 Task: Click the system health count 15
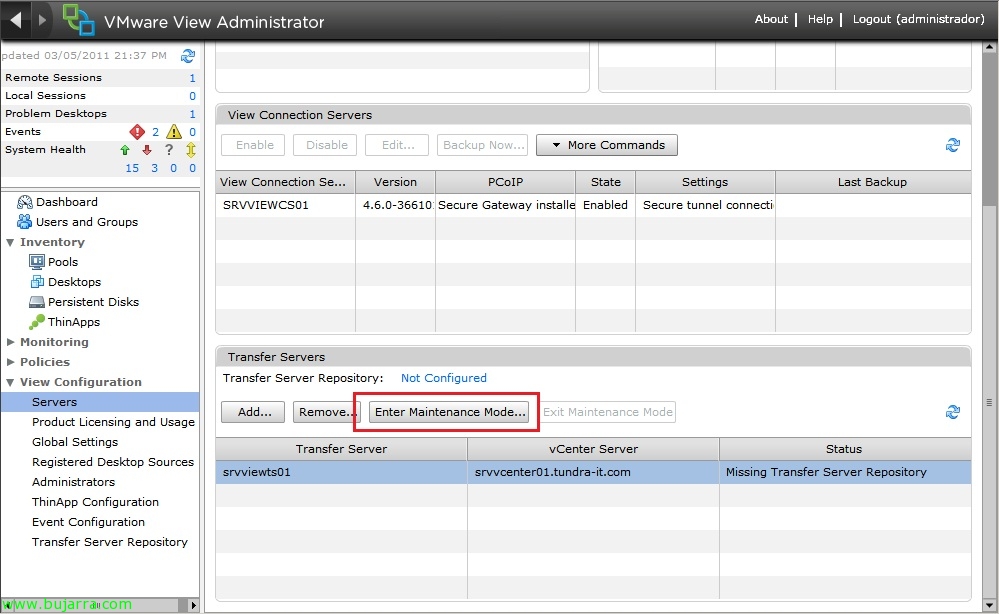click(132, 168)
